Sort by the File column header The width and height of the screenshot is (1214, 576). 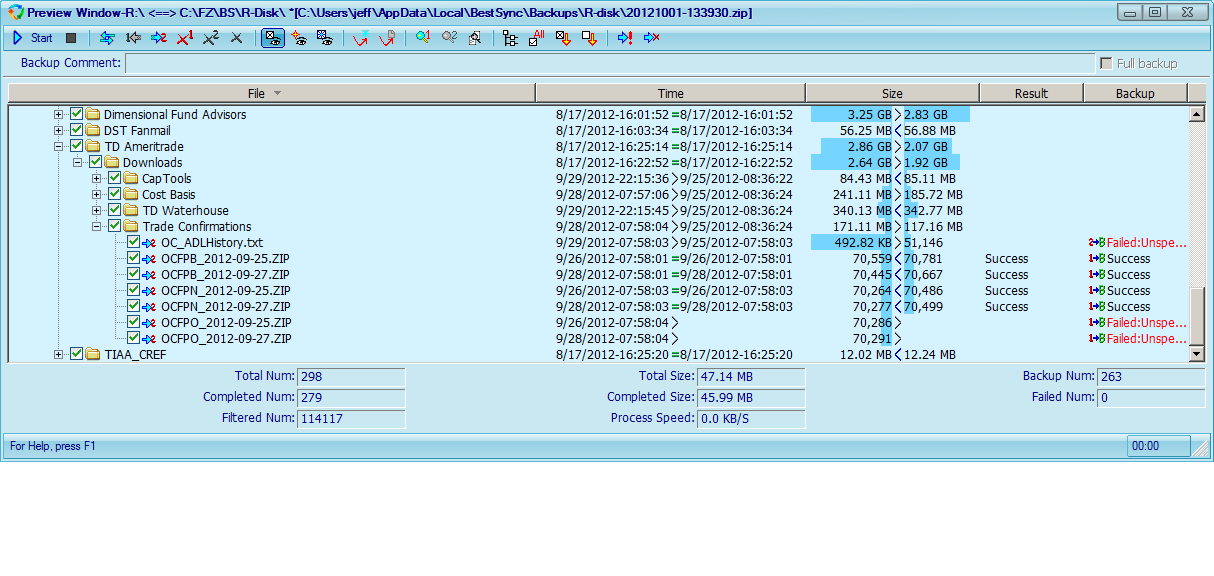272,93
